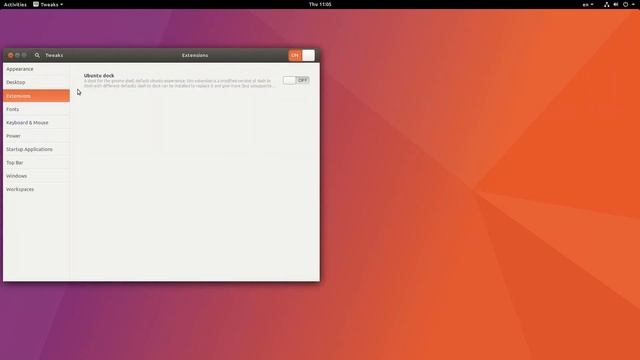Open Keyboard & Mouse settings
The height and width of the screenshot is (360, 640).
click(36, 122)
